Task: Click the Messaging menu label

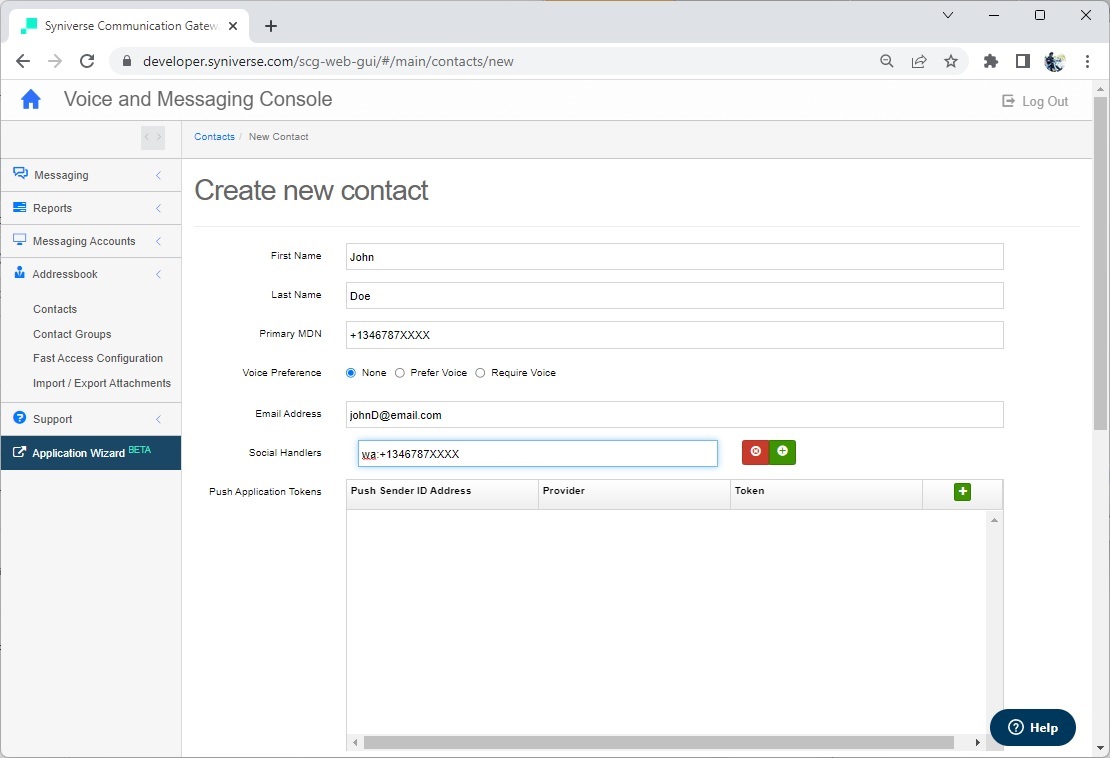Action: pyautogui.click(x=61, y=175)
